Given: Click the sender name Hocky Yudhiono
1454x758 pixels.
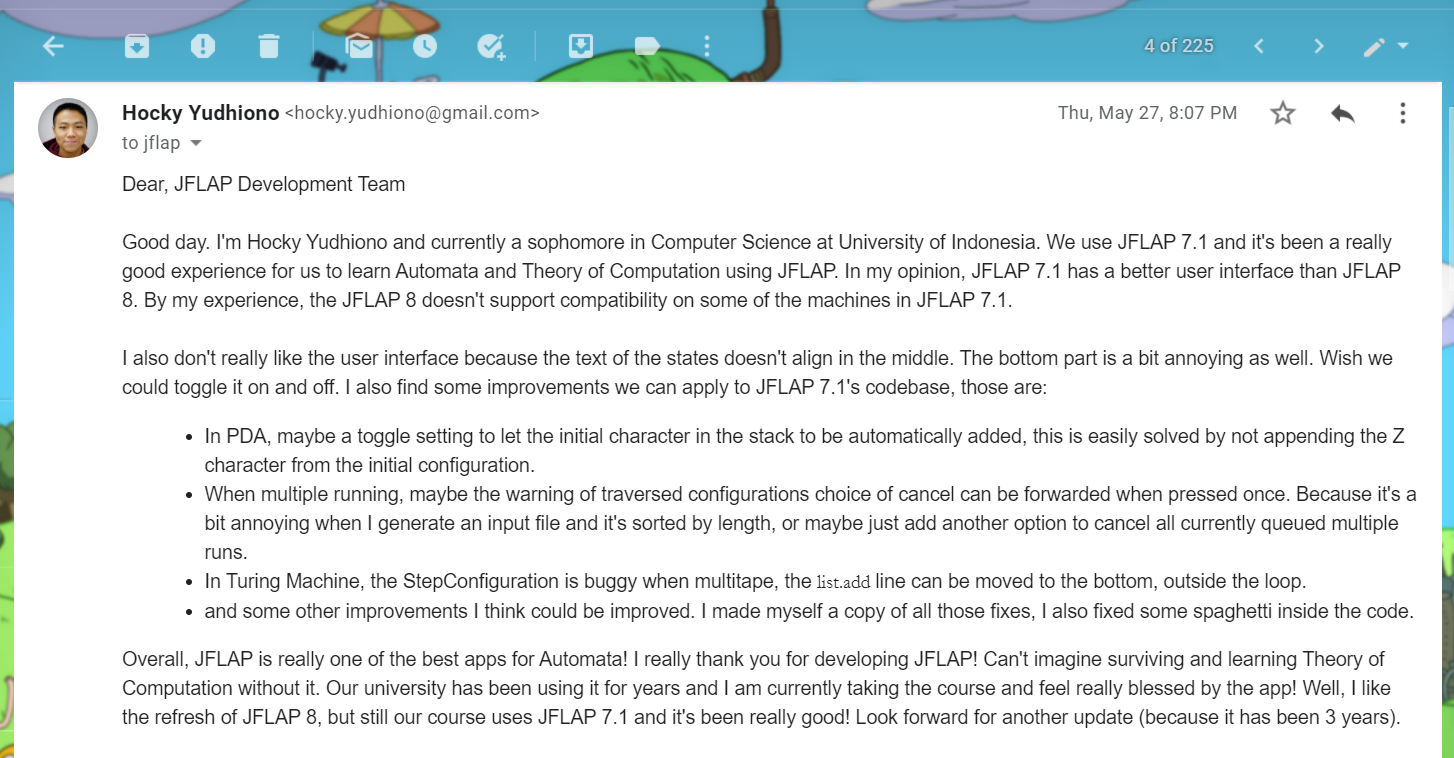Looking at the screenshot, I should (200, 113).
